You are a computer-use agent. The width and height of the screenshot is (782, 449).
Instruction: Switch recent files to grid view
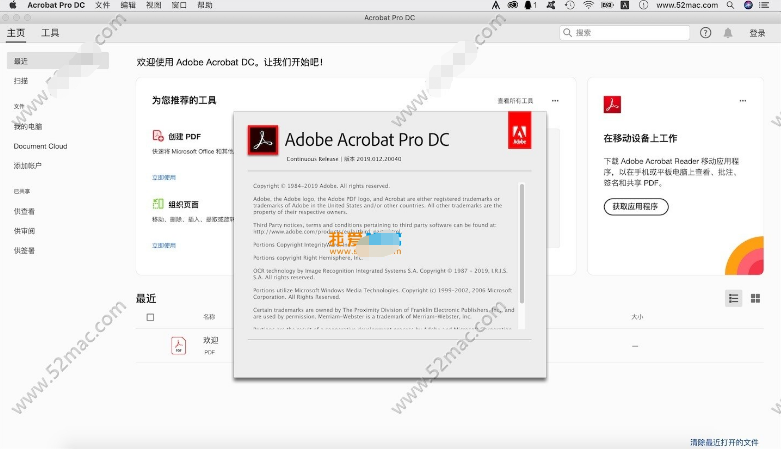coord(756,298)
